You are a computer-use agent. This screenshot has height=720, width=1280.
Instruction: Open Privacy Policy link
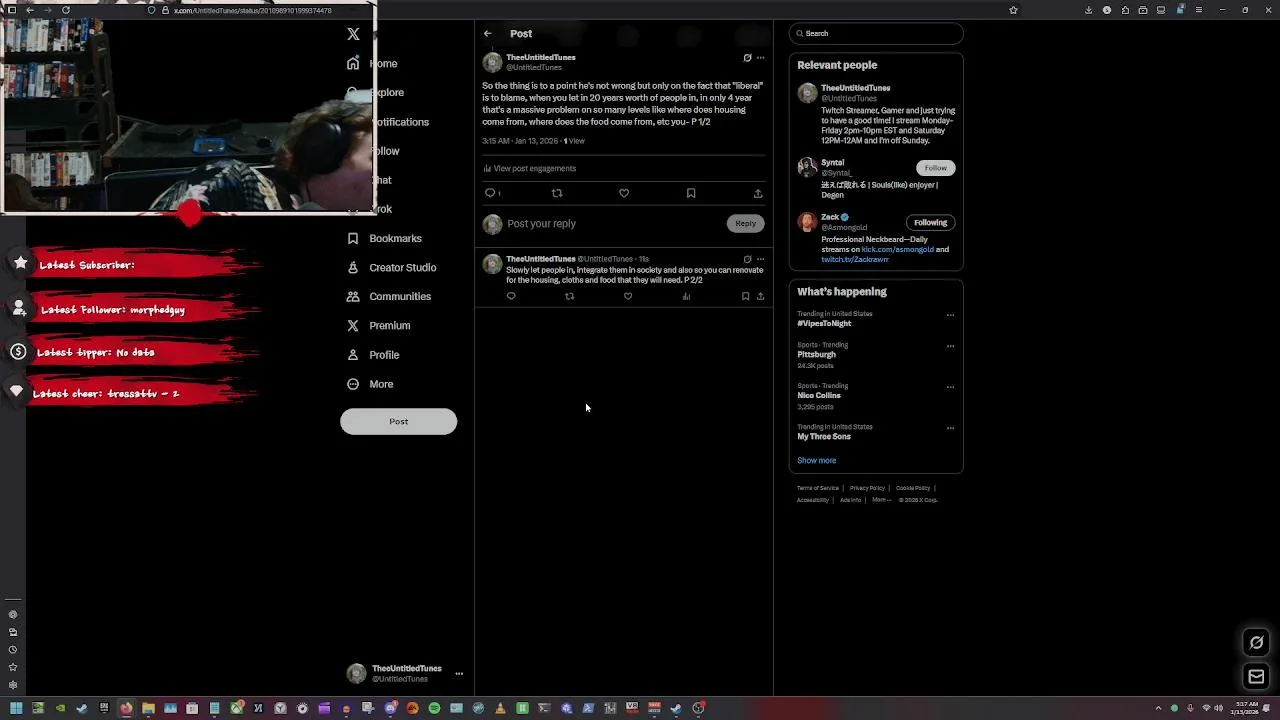point(867,488)
